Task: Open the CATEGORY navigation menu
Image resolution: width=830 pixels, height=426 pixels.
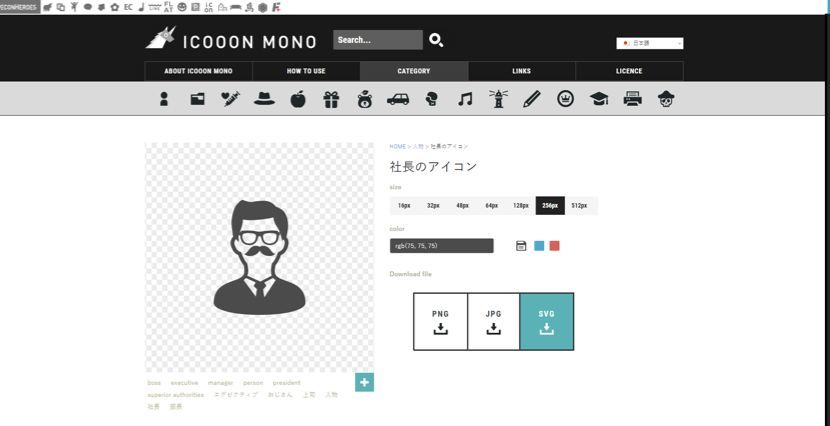Action: (x=414, y=71)
